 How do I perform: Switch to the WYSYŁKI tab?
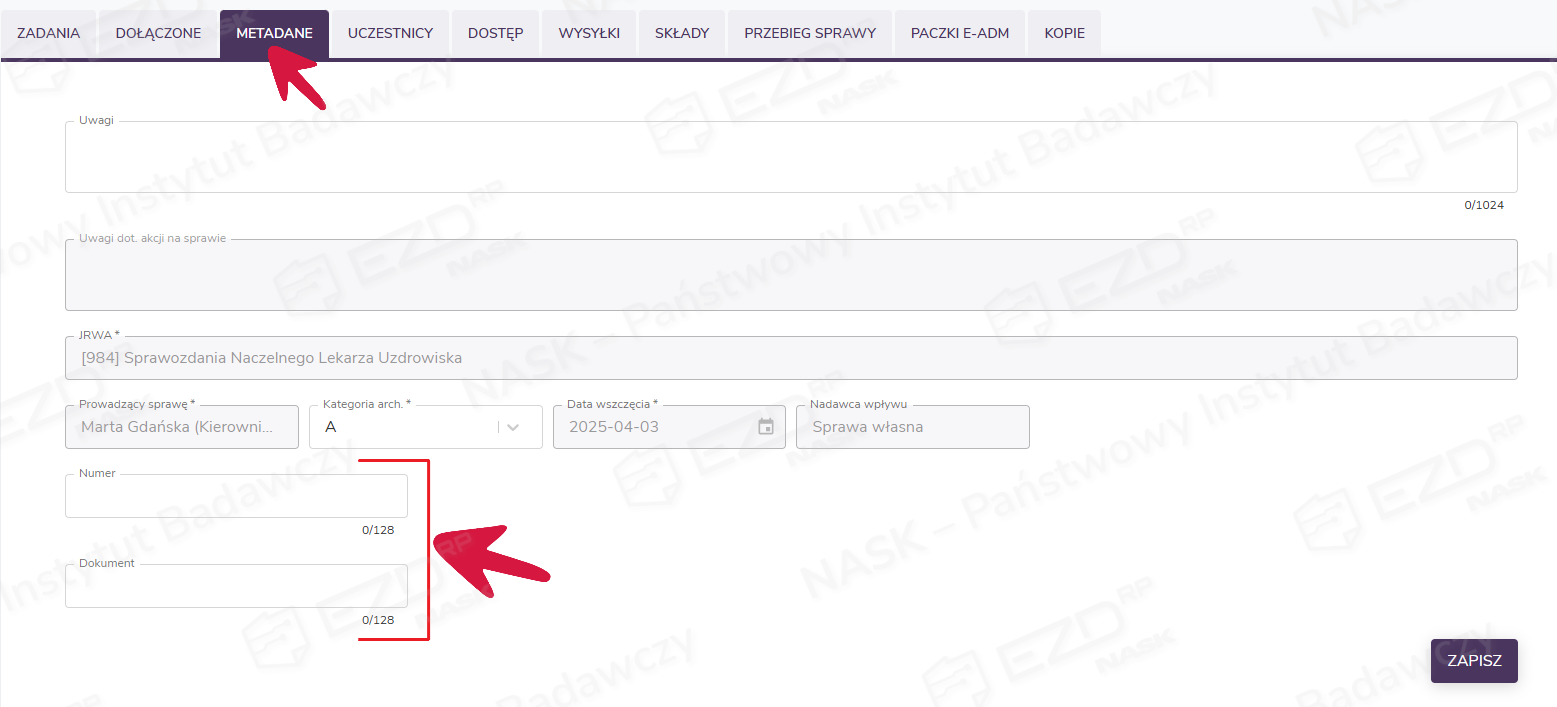coord(589,34)
